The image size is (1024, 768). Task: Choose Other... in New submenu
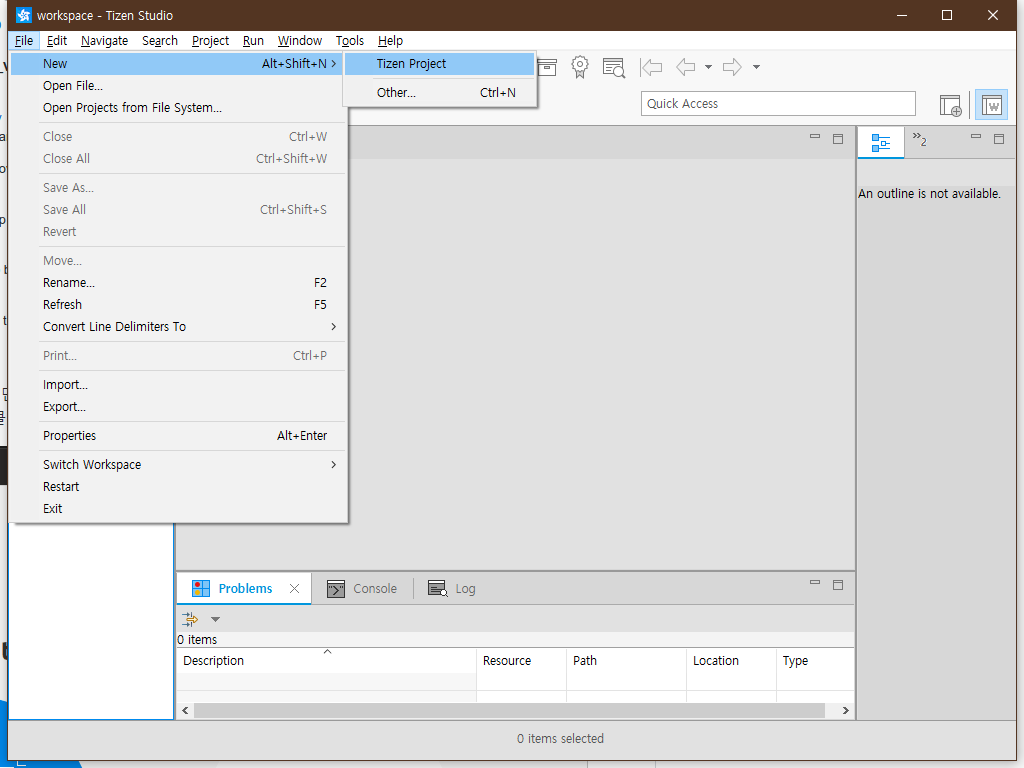440,93
